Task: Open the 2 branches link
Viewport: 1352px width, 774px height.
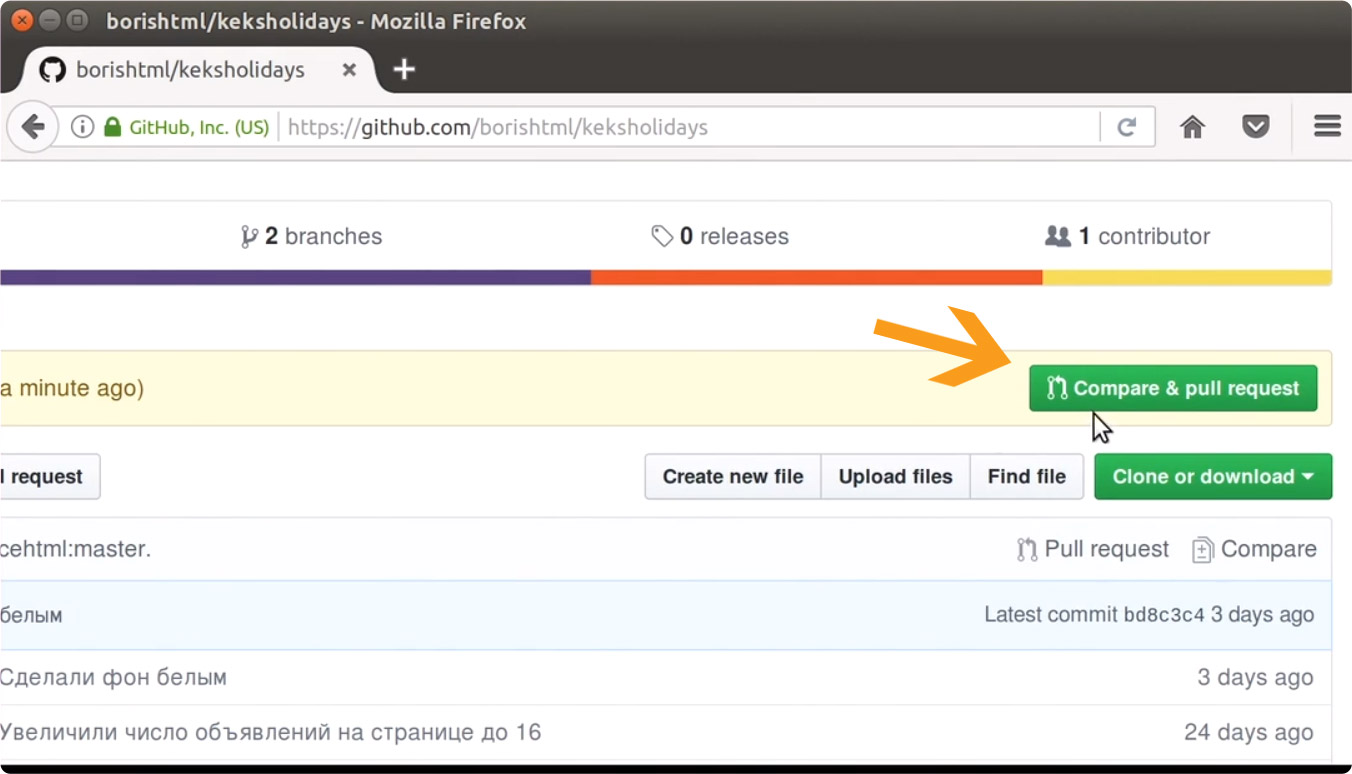Action: tap(312, 237)
